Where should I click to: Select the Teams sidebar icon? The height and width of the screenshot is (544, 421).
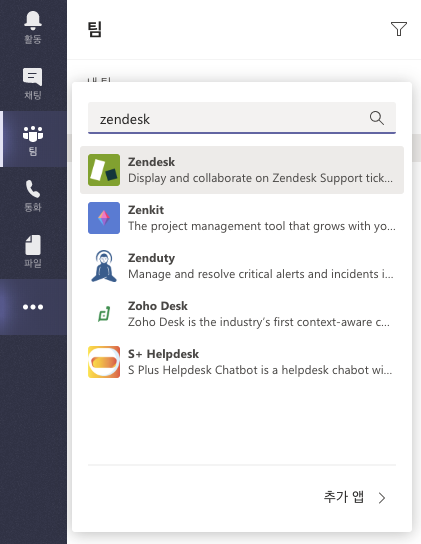coord(33,134)
